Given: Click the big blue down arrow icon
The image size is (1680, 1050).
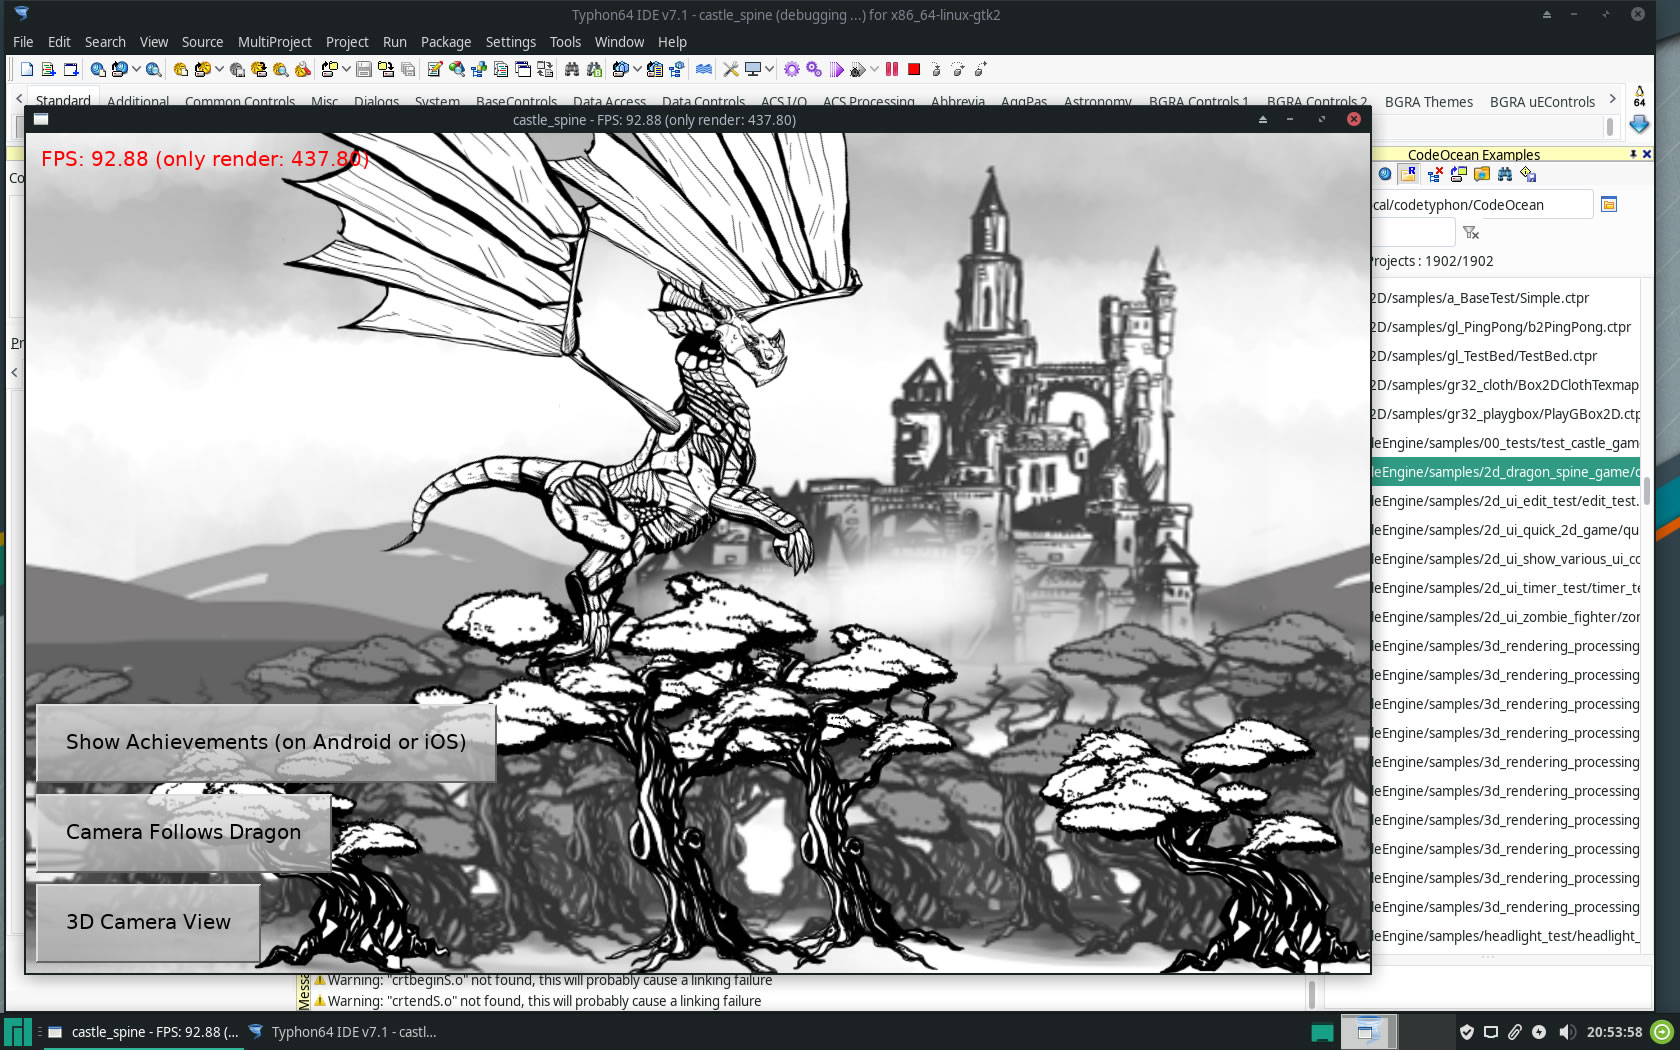Looking at the screenshot, I should [1639, 124].
